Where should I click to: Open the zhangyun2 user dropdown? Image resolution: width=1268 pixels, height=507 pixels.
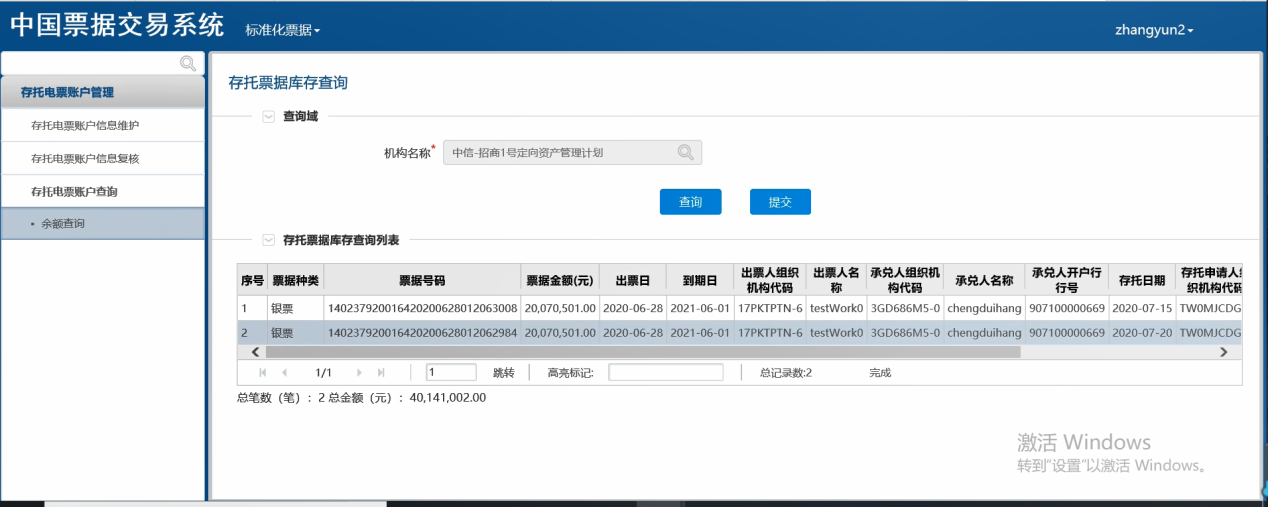[x=1154, y=30]
